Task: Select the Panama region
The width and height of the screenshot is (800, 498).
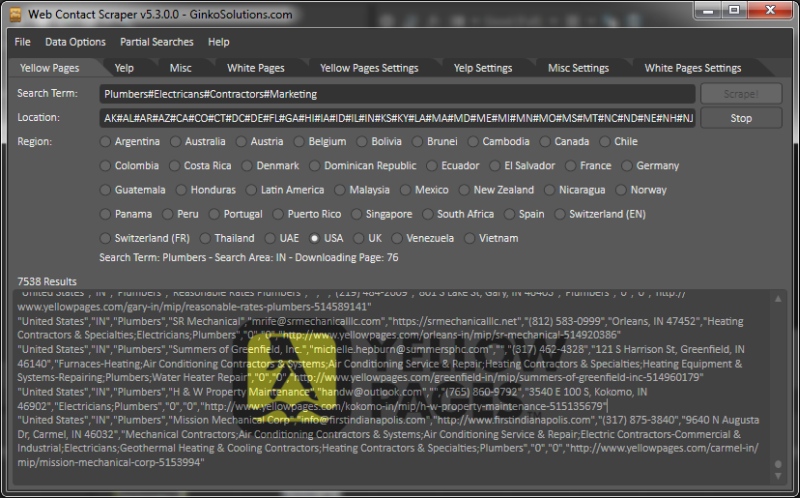Action: click(126, 214)
